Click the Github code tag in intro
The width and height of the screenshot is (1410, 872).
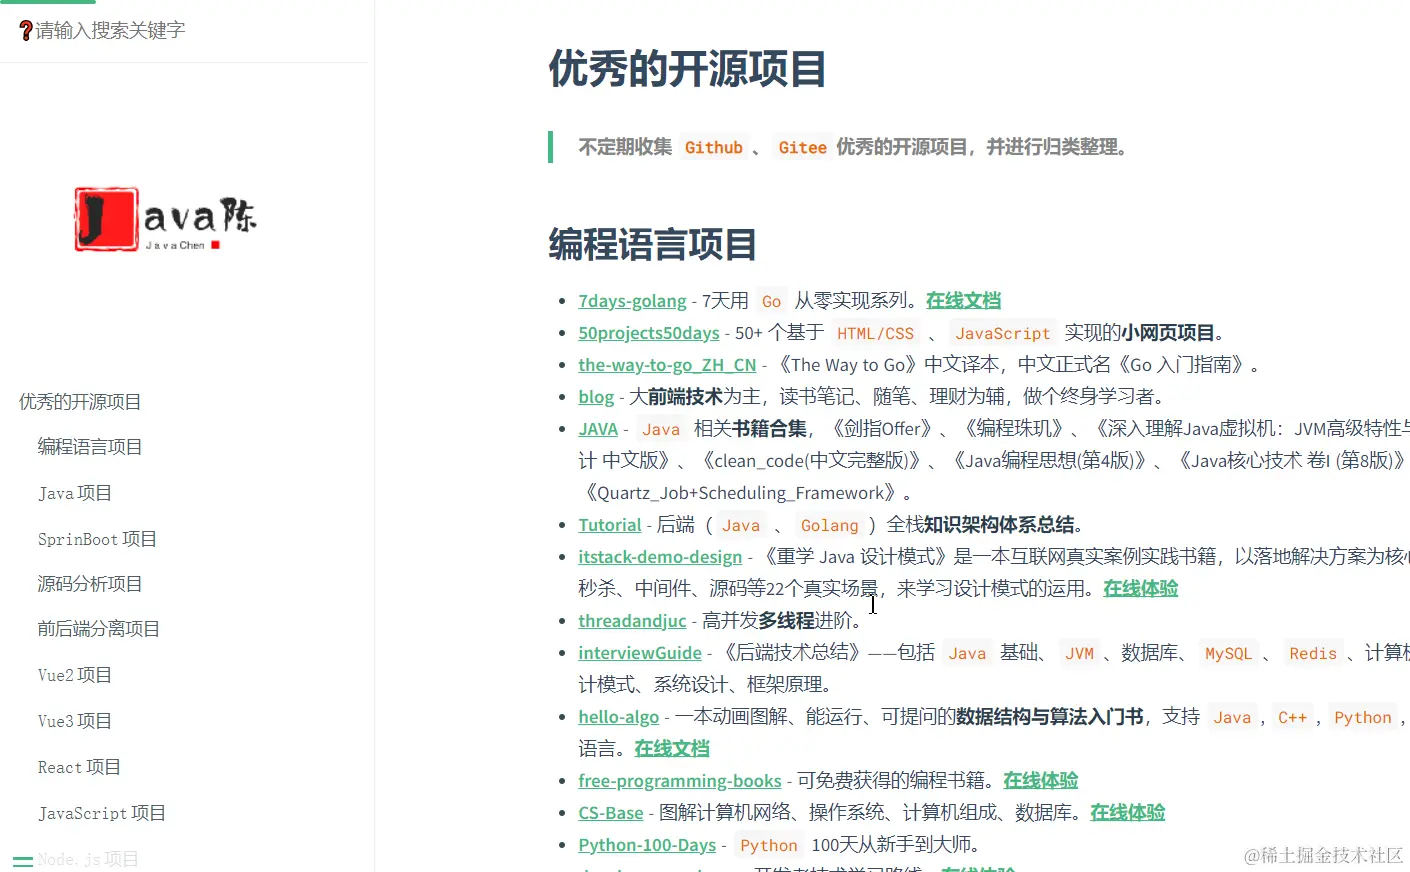[714, 148]
